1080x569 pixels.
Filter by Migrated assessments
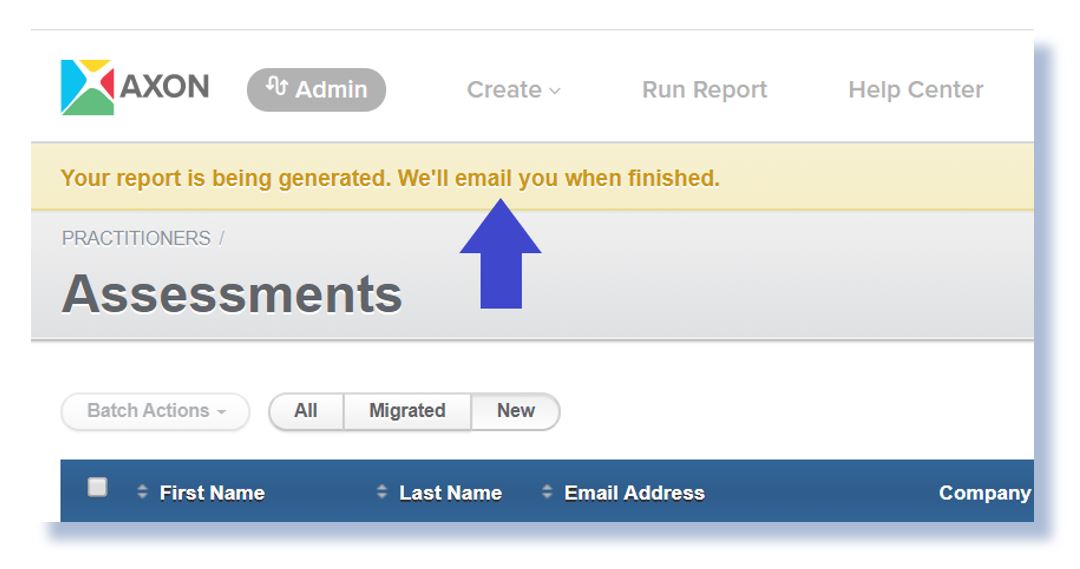(x=407, y=411)
